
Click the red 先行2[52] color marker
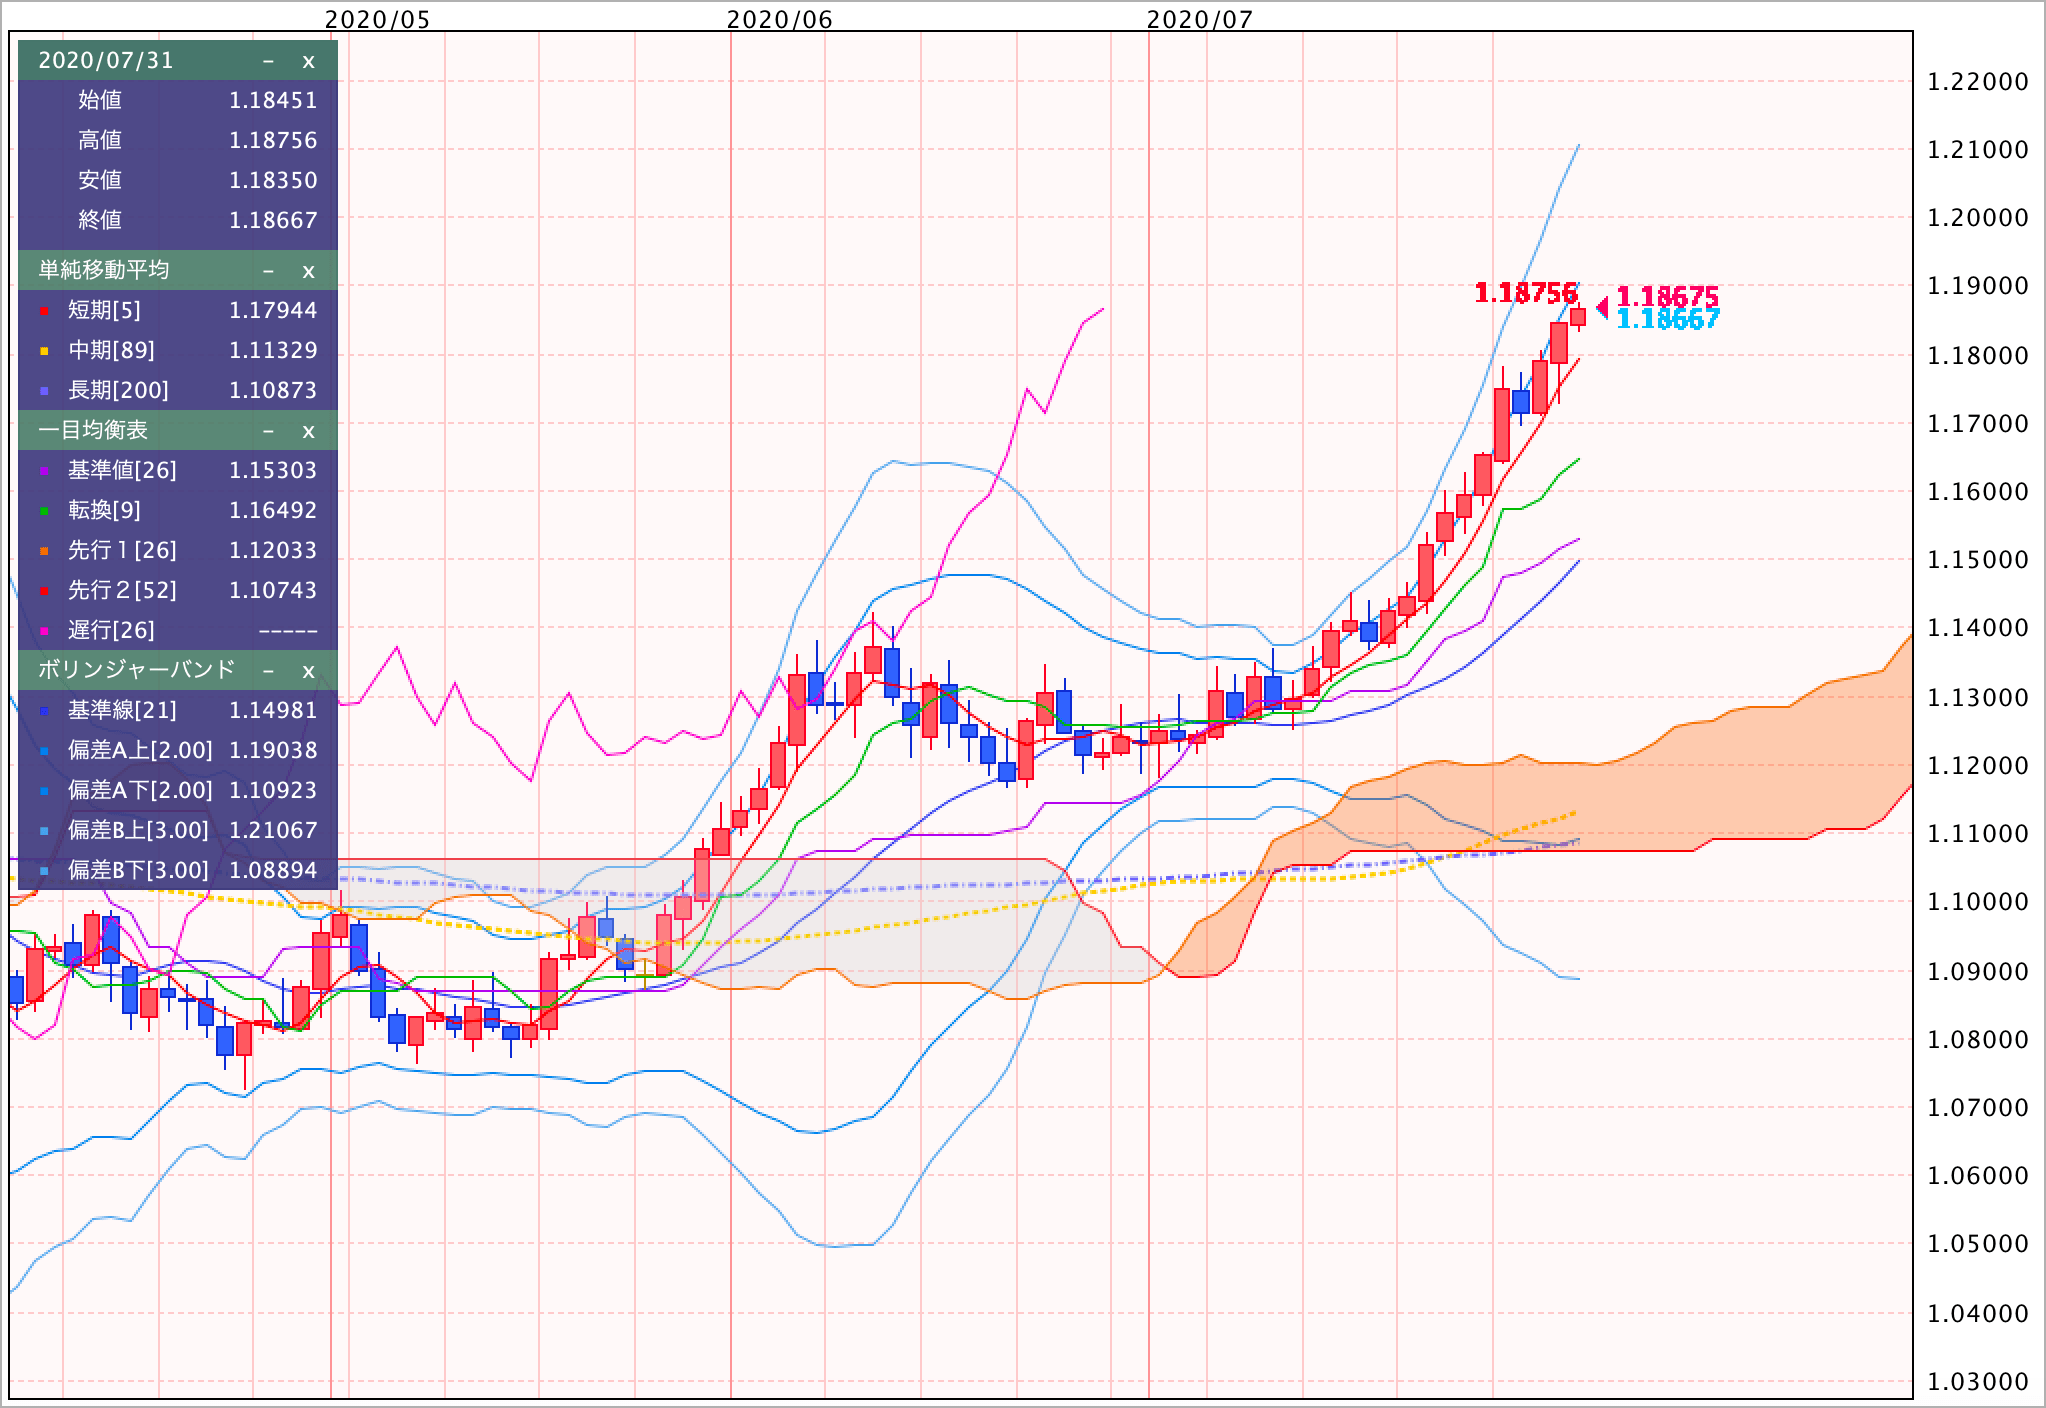coord(44,592)
